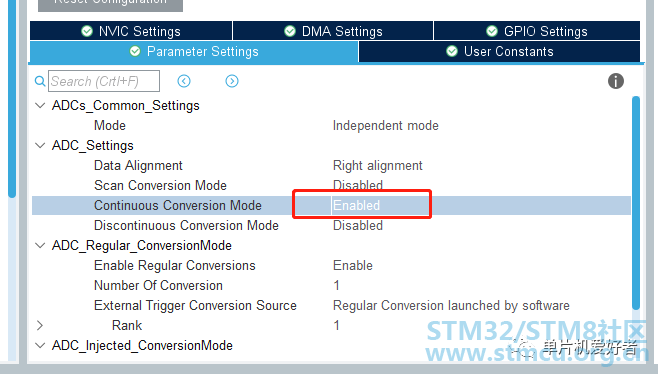Collapse the ADCs_Common_Settings group
The width and height of the screenshot is (658, 376).
tap(40, 105)
